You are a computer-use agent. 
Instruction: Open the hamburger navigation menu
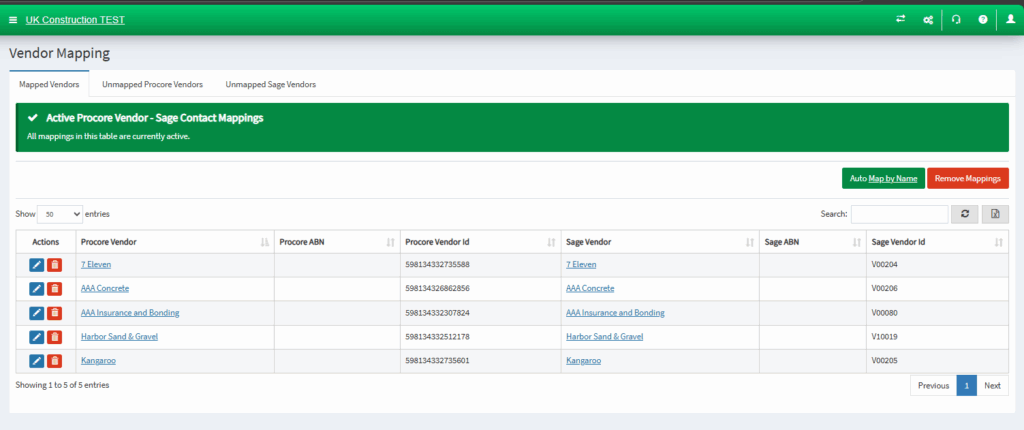[13, 20]
